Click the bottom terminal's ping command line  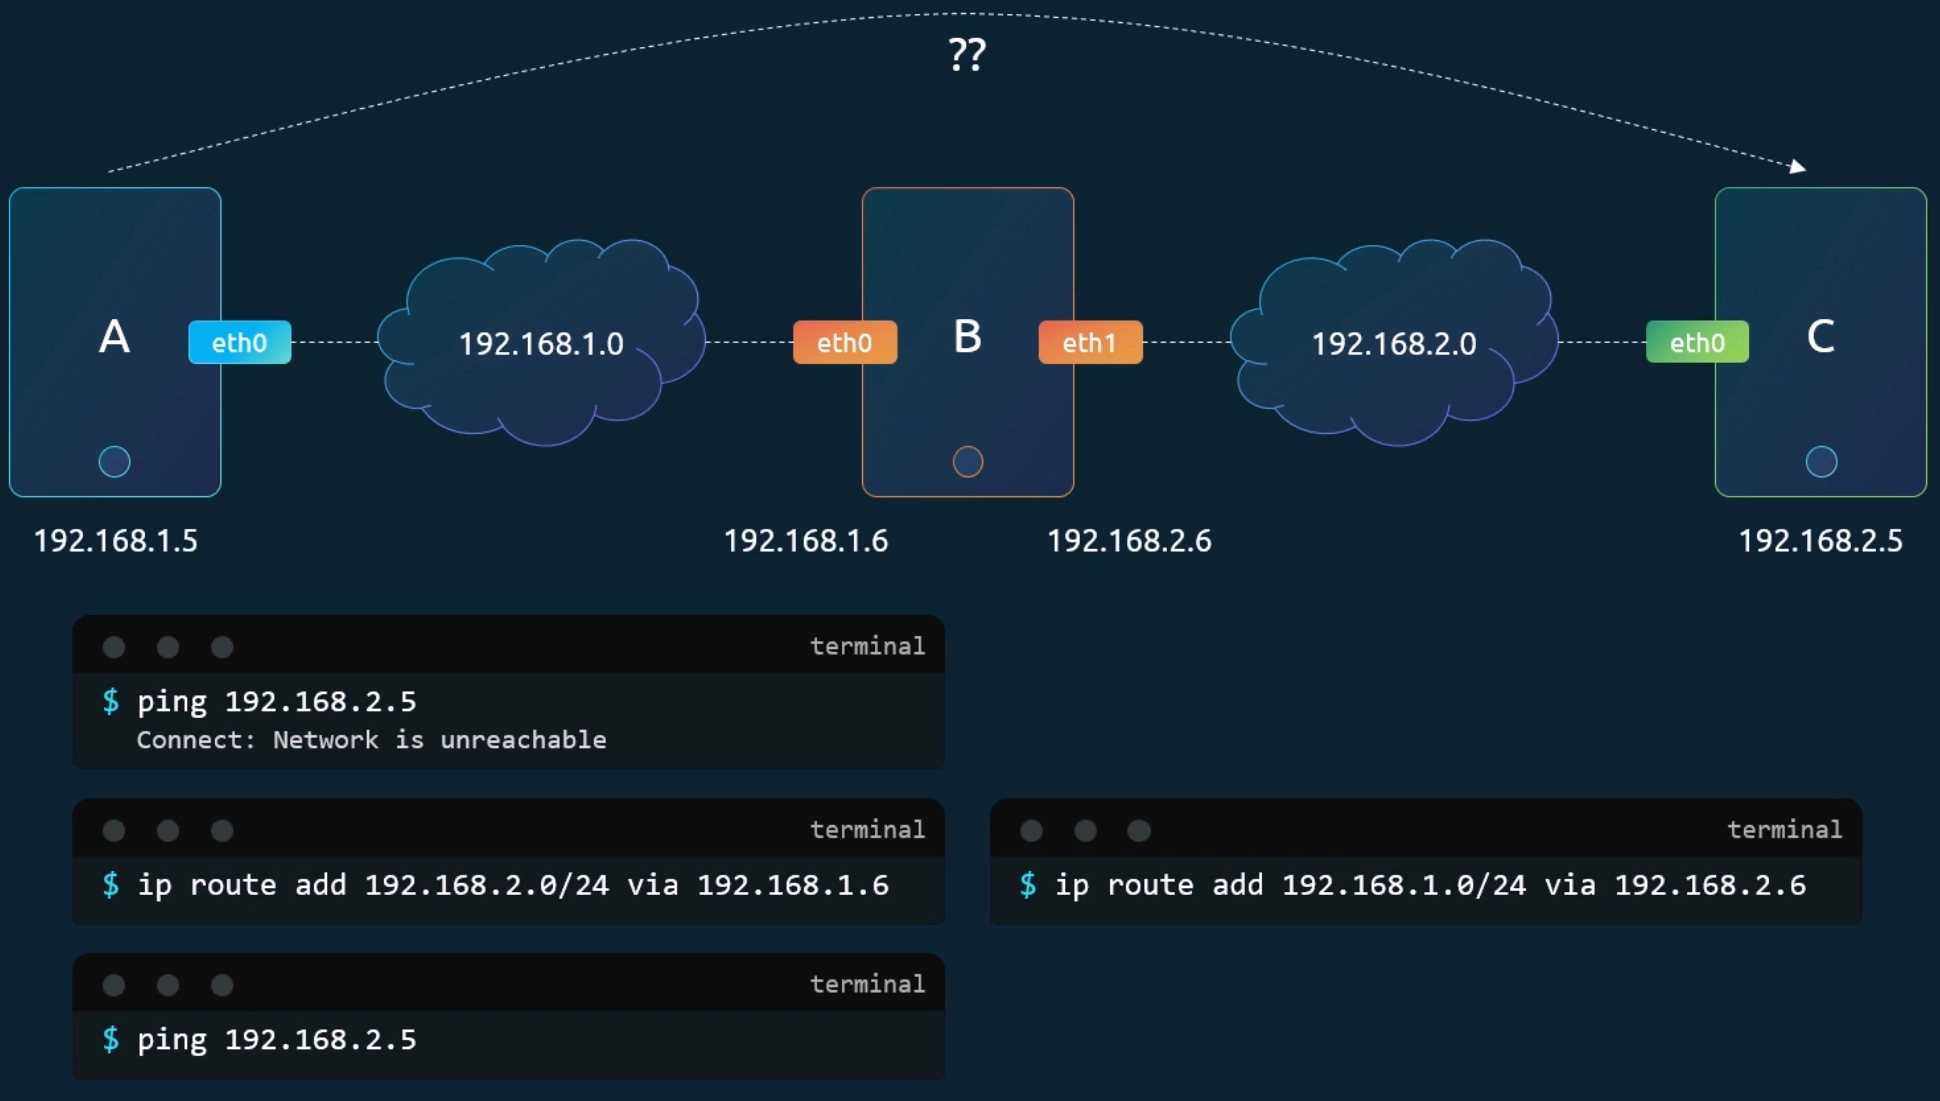pos(276,1040)
